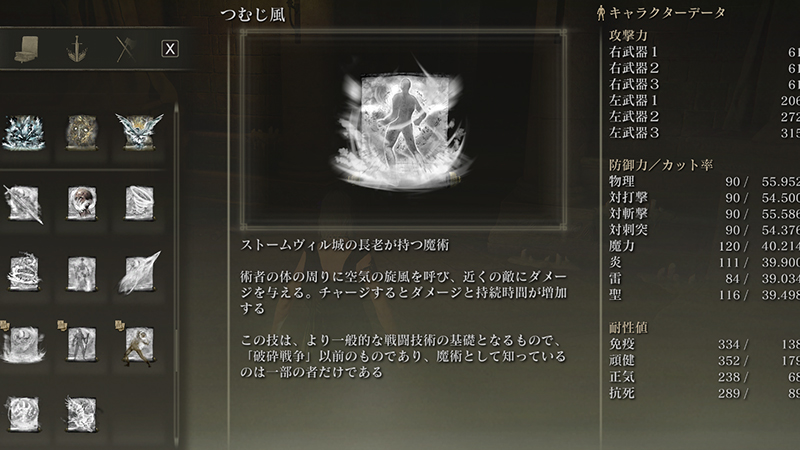Open the chair-shaped category tab
The height and width of the screenshot is (450, 800).
tap(27, 49)
